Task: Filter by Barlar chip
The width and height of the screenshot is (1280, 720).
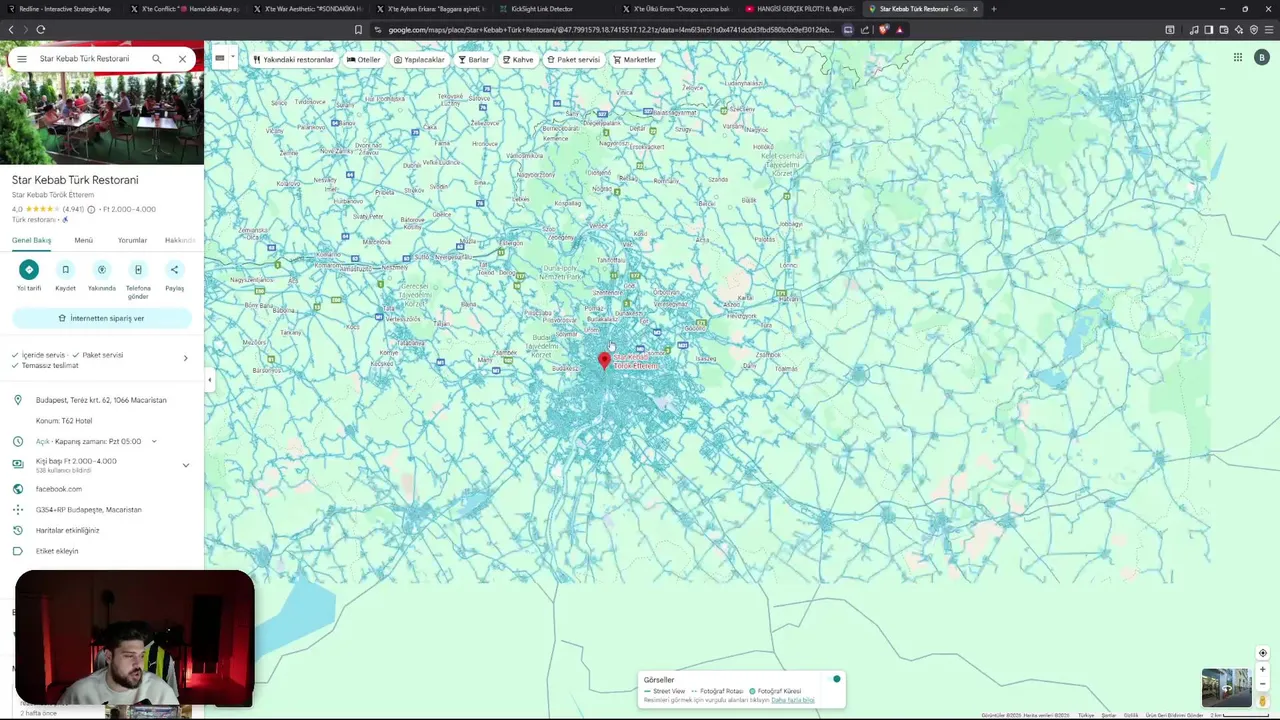Action: 474,60
